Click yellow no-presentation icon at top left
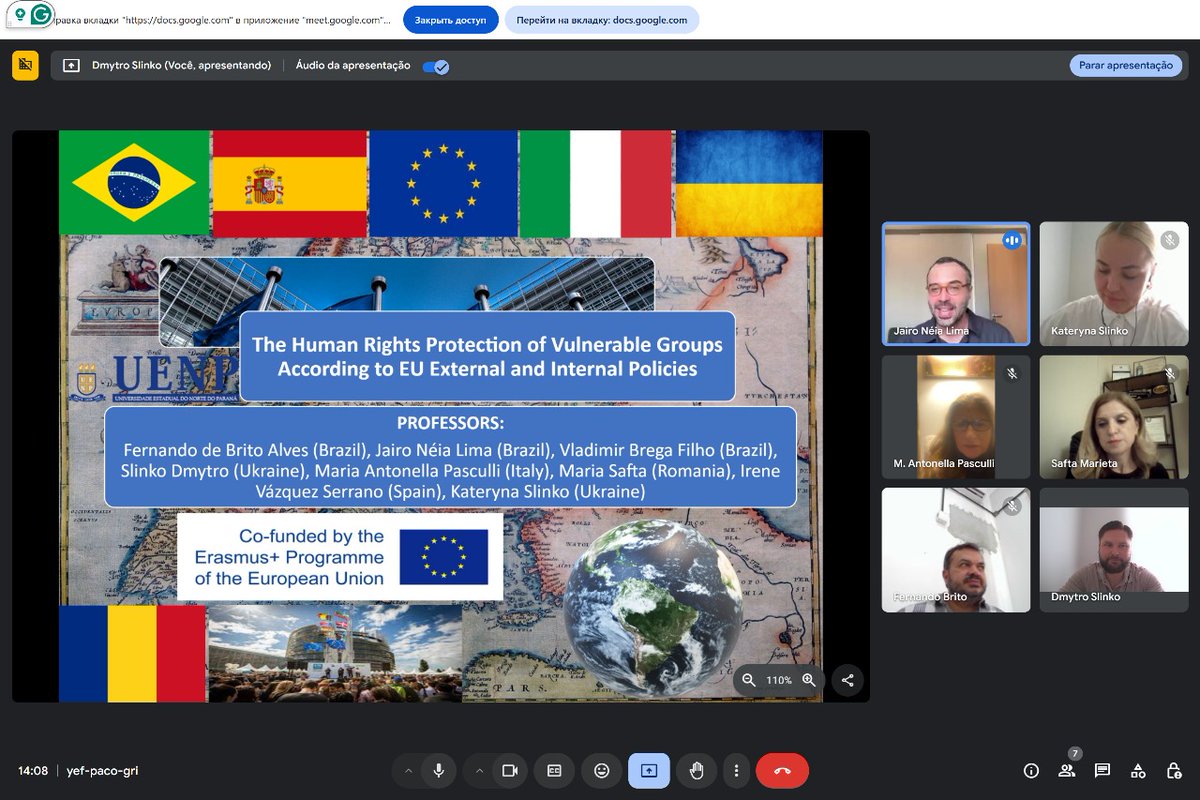This screenshot has width=1200, height=800. point(25,65)
